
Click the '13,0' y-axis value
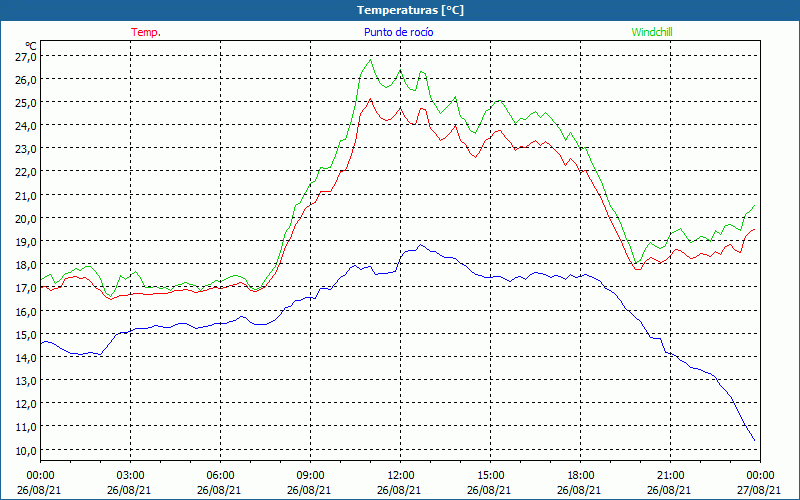point(26,381)
